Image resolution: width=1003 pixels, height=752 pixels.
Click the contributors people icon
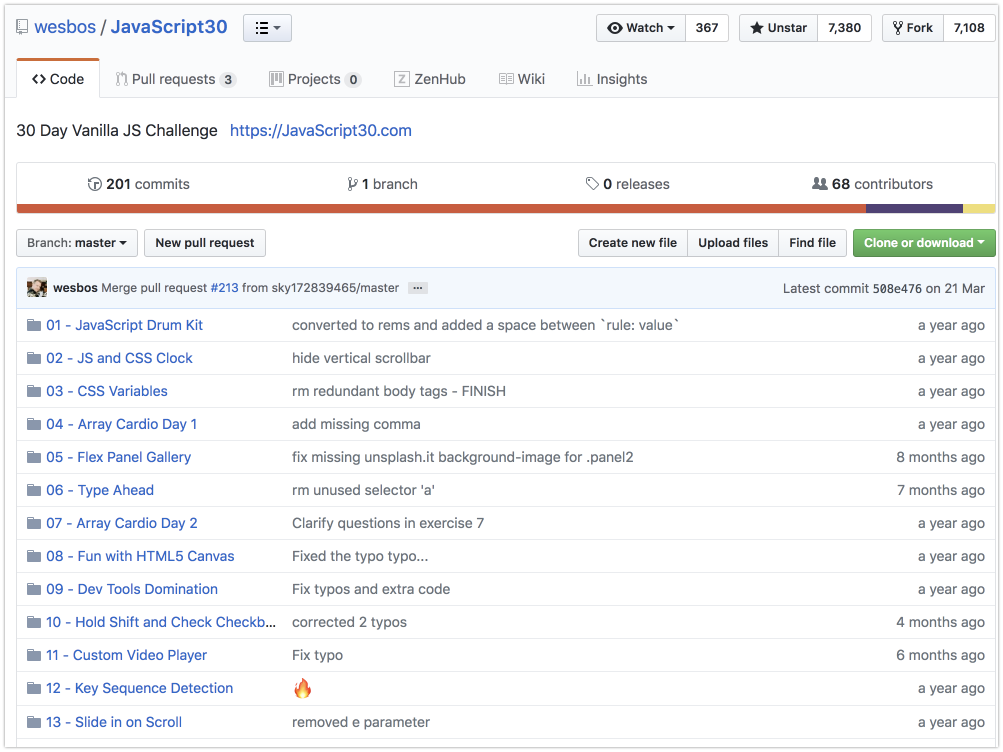[820, 184]
